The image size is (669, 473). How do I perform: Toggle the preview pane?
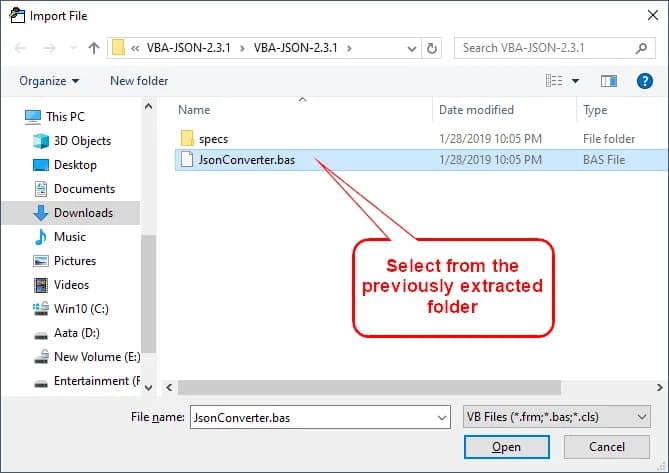(608, 81)
